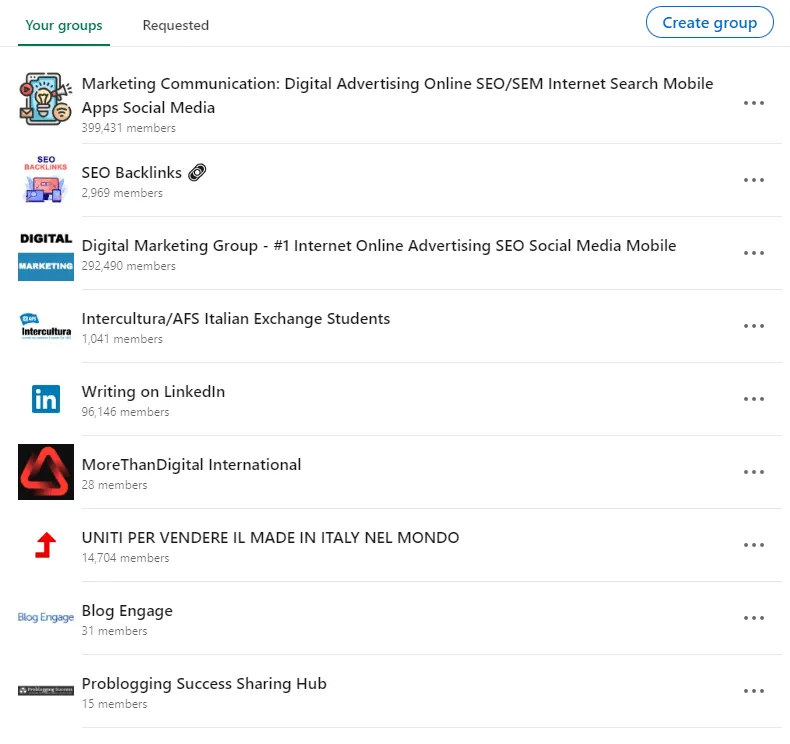Open more options for SEO Backlinks
The height and width of the screenshot is (744, 790).
753,180
